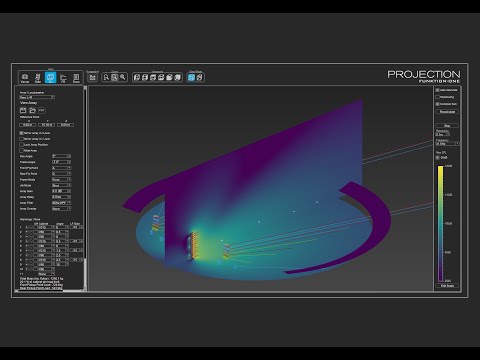
Task: Open the Frequency dropdown in right panel
Action: pos(447,144)
